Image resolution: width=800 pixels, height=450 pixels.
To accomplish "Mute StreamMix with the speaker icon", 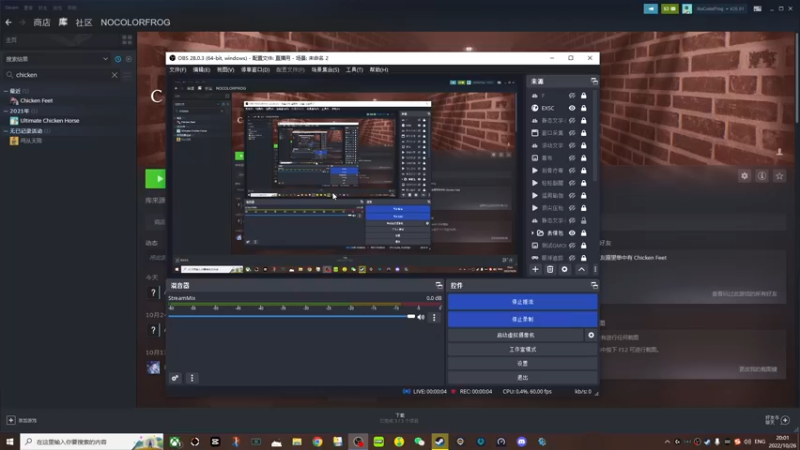I will point(421,317).
